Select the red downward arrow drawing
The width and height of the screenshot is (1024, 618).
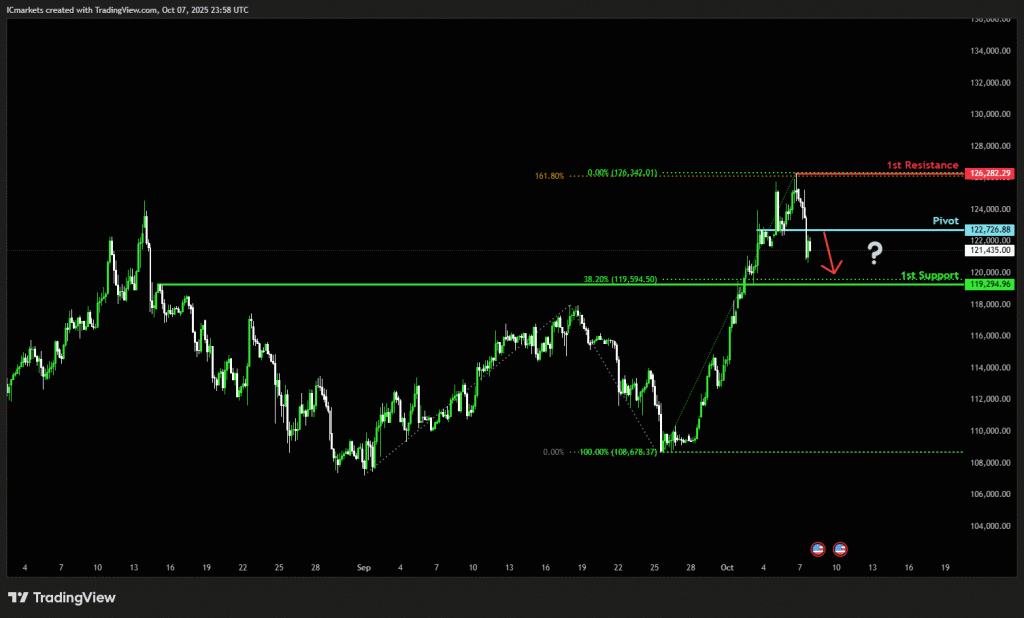point(830,253)
